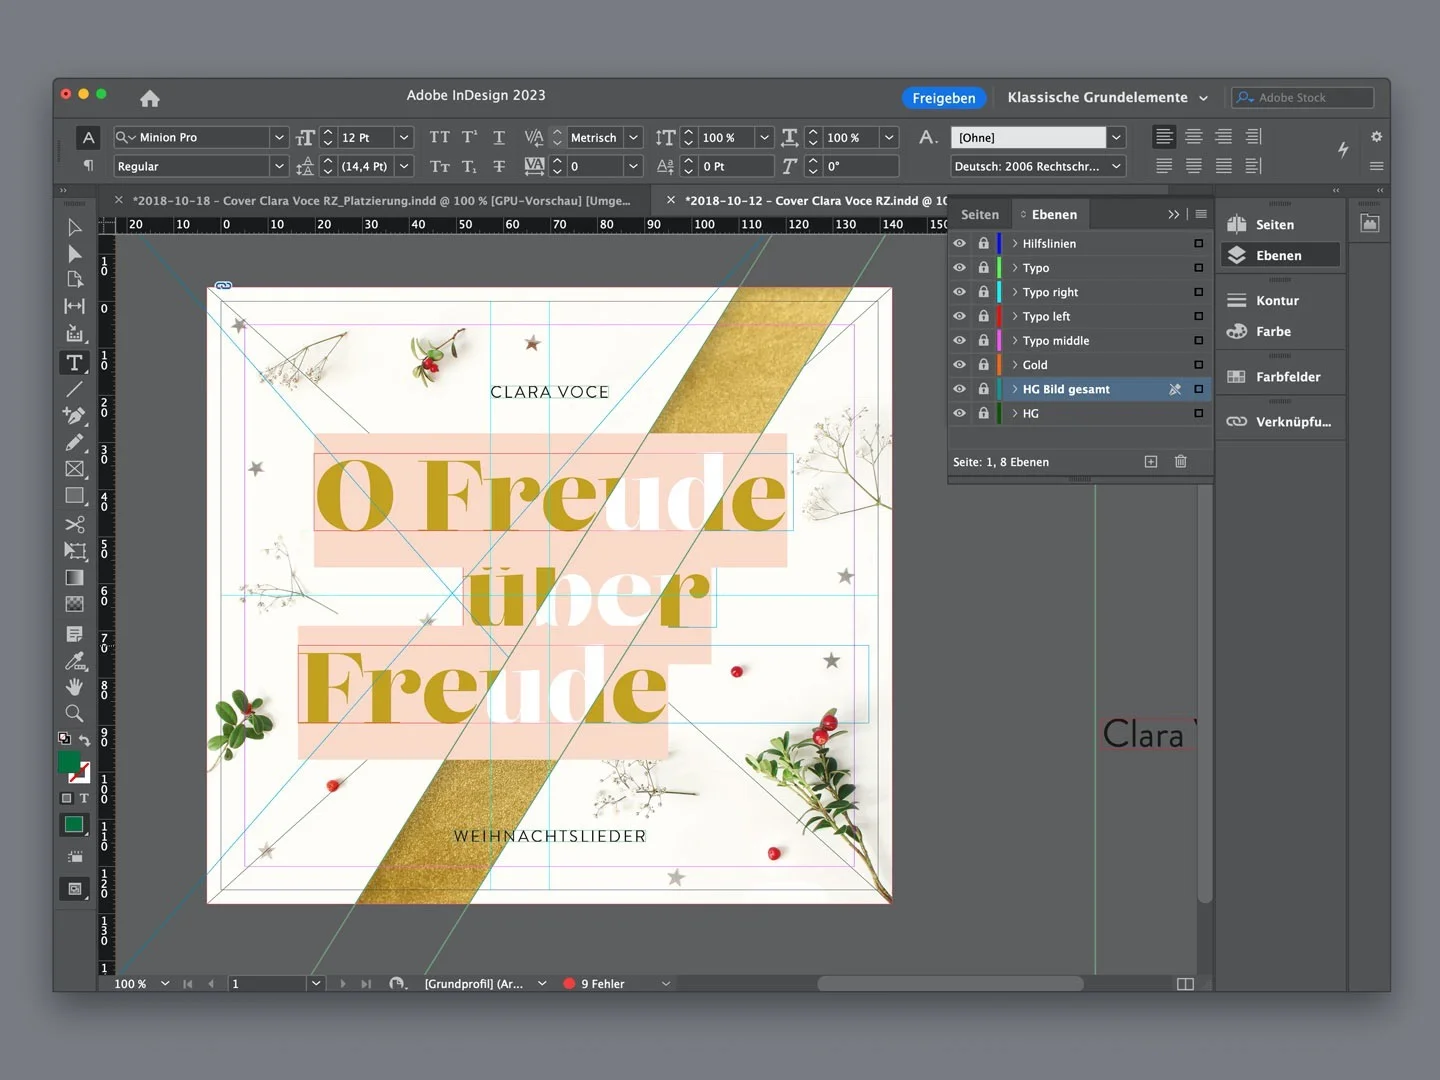Activate the Zoom tool magnifier
The width and height of the screenshot is (1440, 1080).
74,713
